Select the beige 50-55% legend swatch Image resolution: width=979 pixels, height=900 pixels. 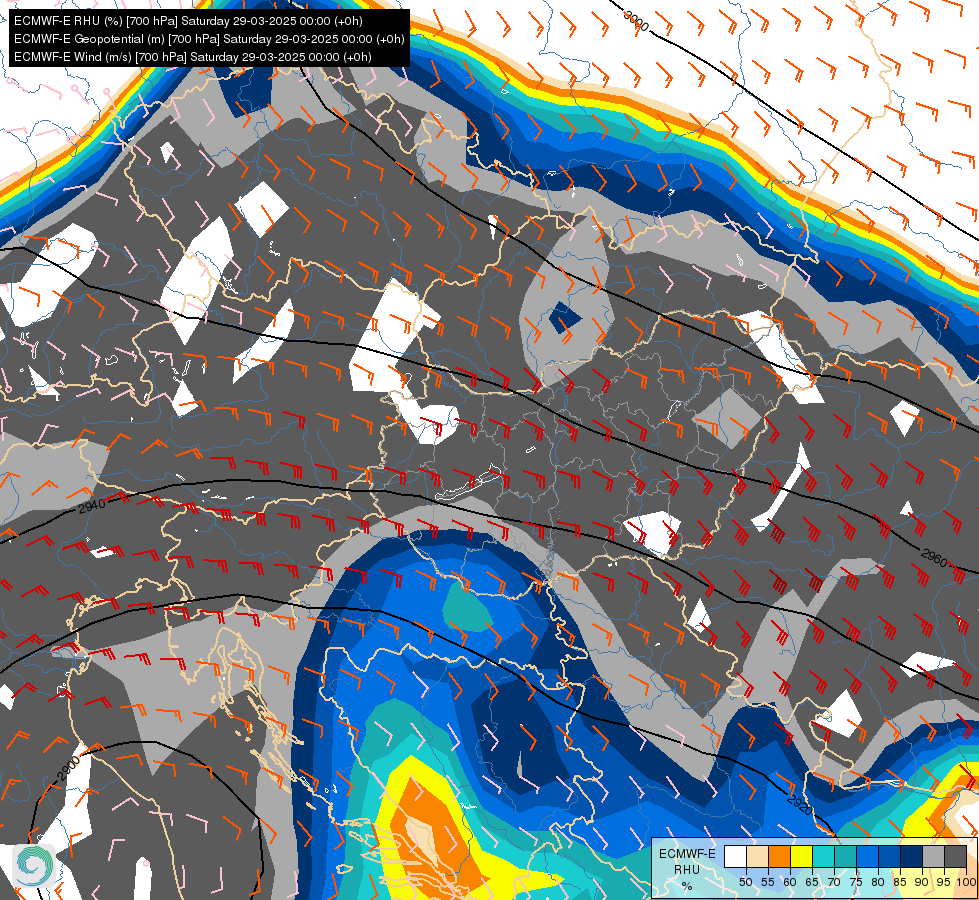(757, 857)
